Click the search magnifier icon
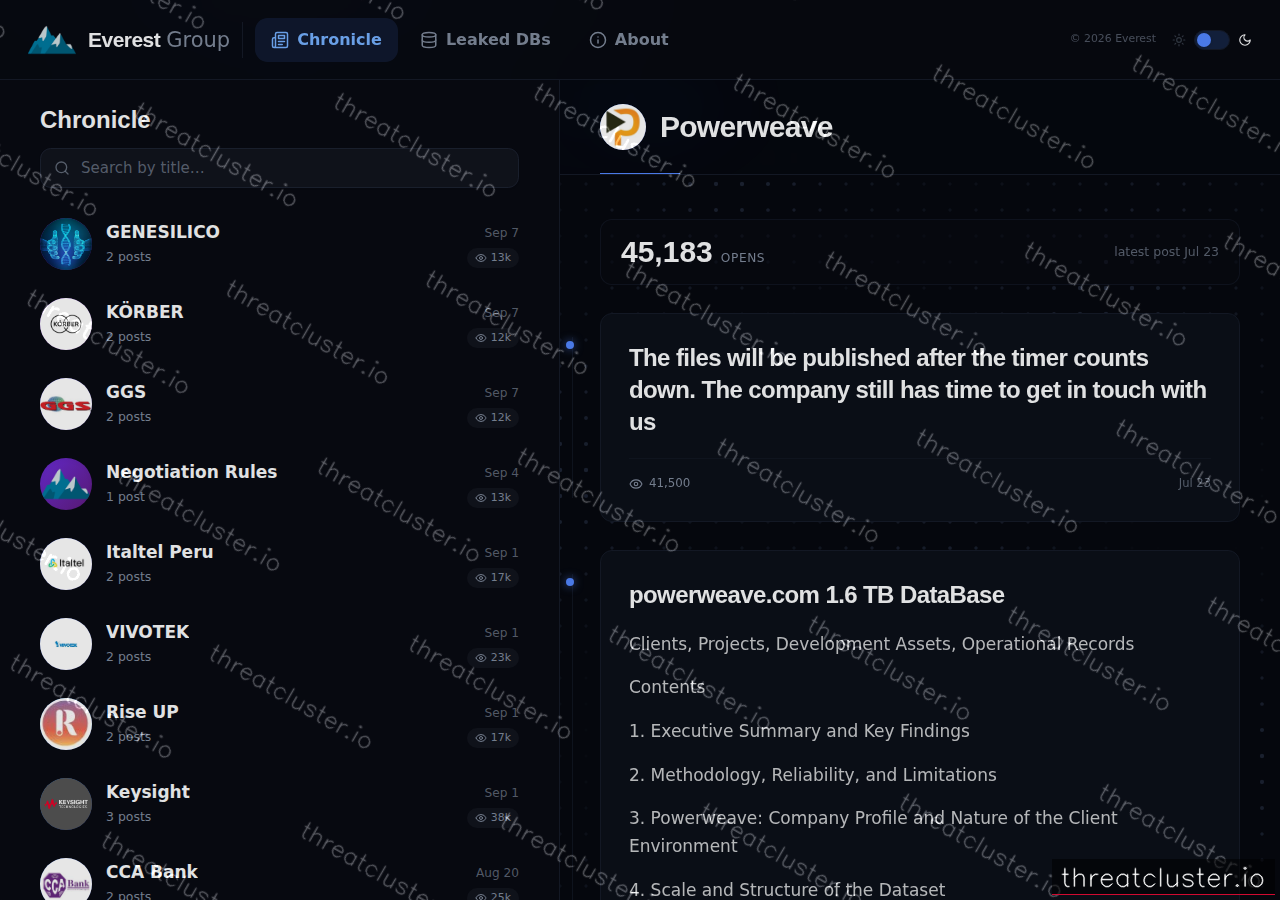1280x900 pixels. pyautogui.click(x=62, y=168)
